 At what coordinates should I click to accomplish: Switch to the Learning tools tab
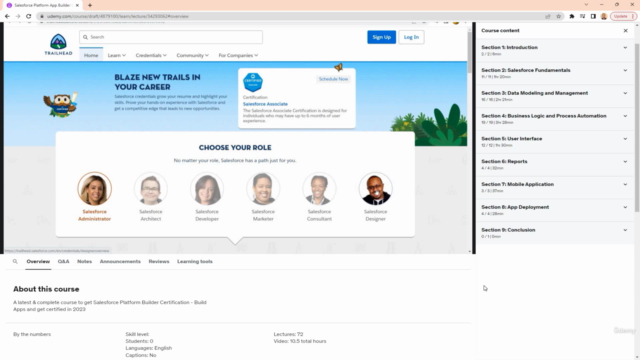(195, 262)
